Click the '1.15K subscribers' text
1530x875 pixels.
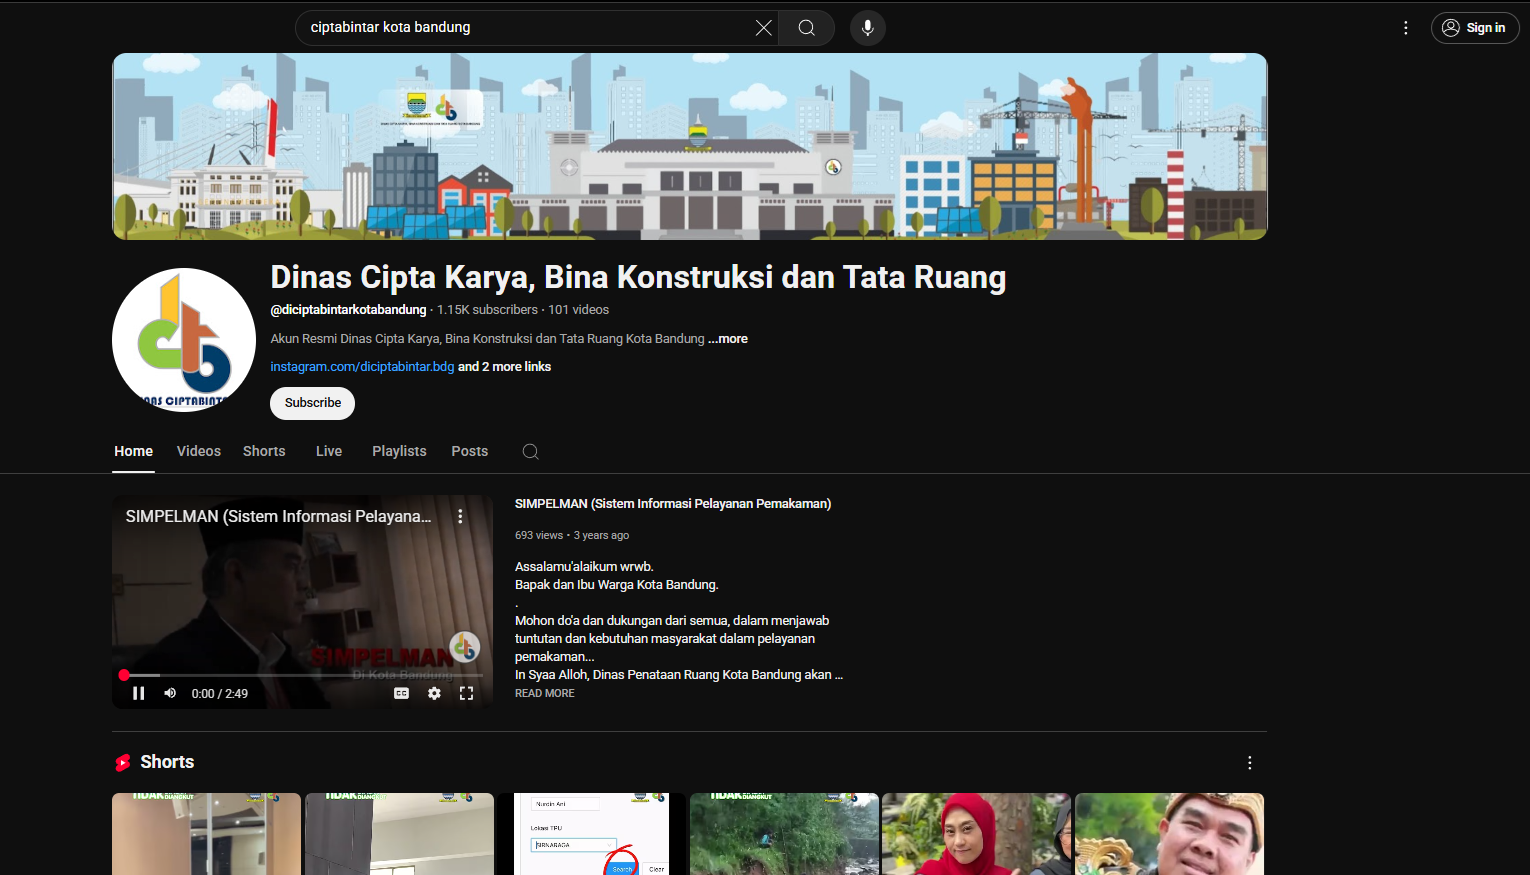click(487, 310)
